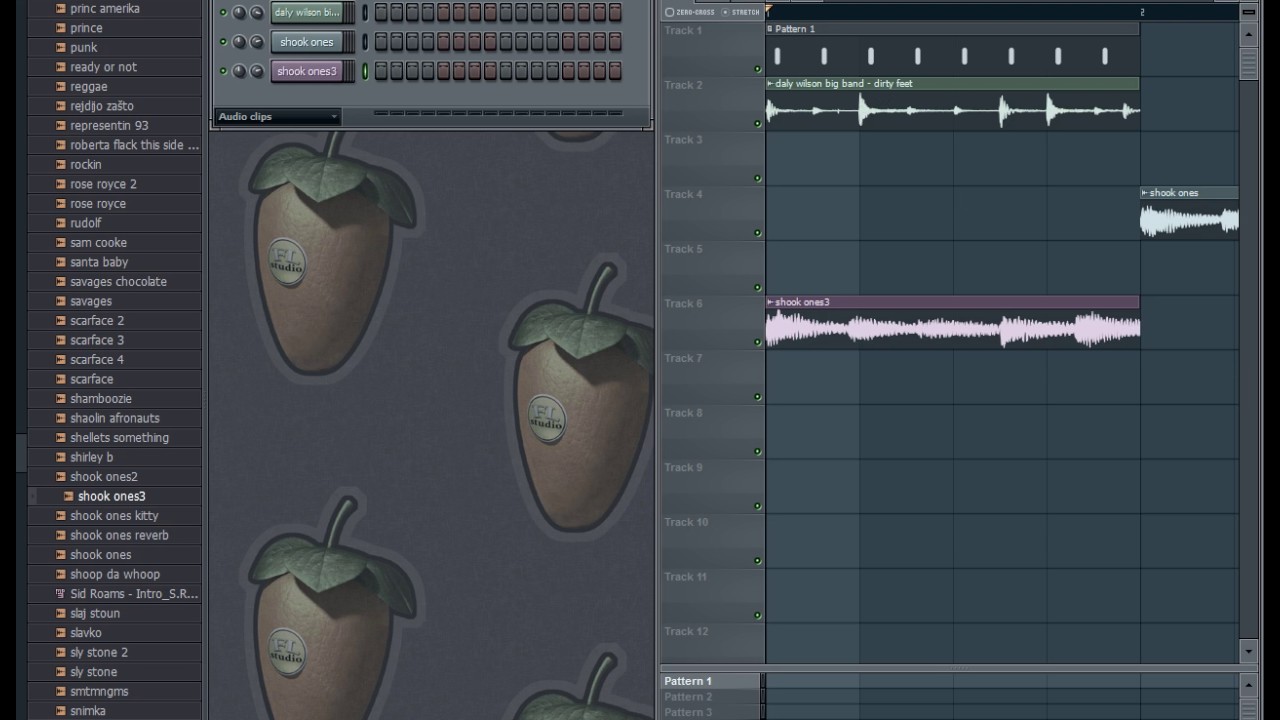Screen dimensions: 1280x720
Task: Click the icon beside 'shoop da whoop'
Action: tap(60, 574)
